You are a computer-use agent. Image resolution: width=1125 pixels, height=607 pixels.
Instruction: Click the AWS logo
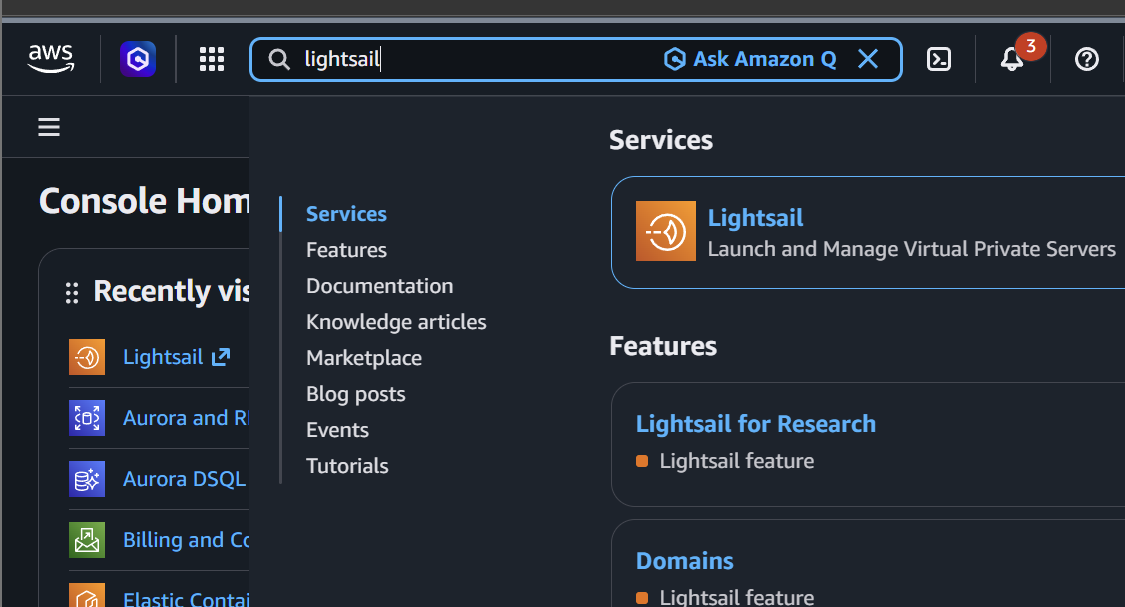(51, 59)
